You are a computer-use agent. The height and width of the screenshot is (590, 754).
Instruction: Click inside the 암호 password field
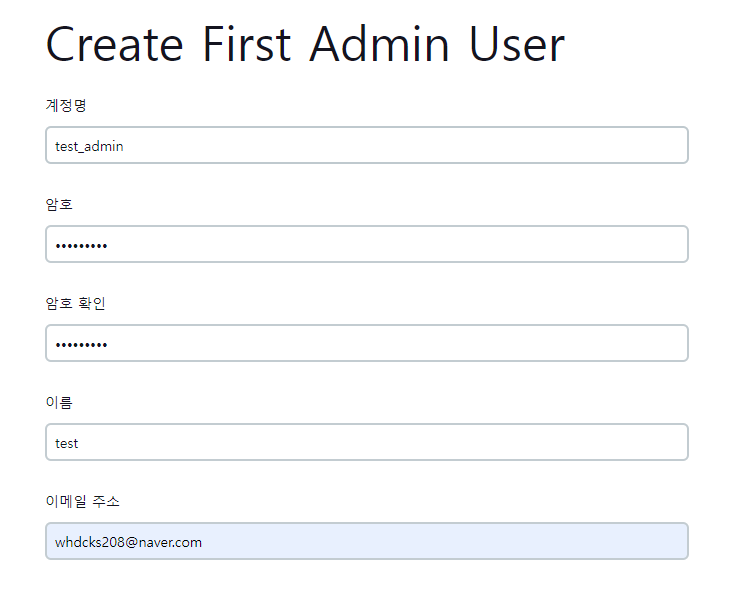(x=367, y=244)
